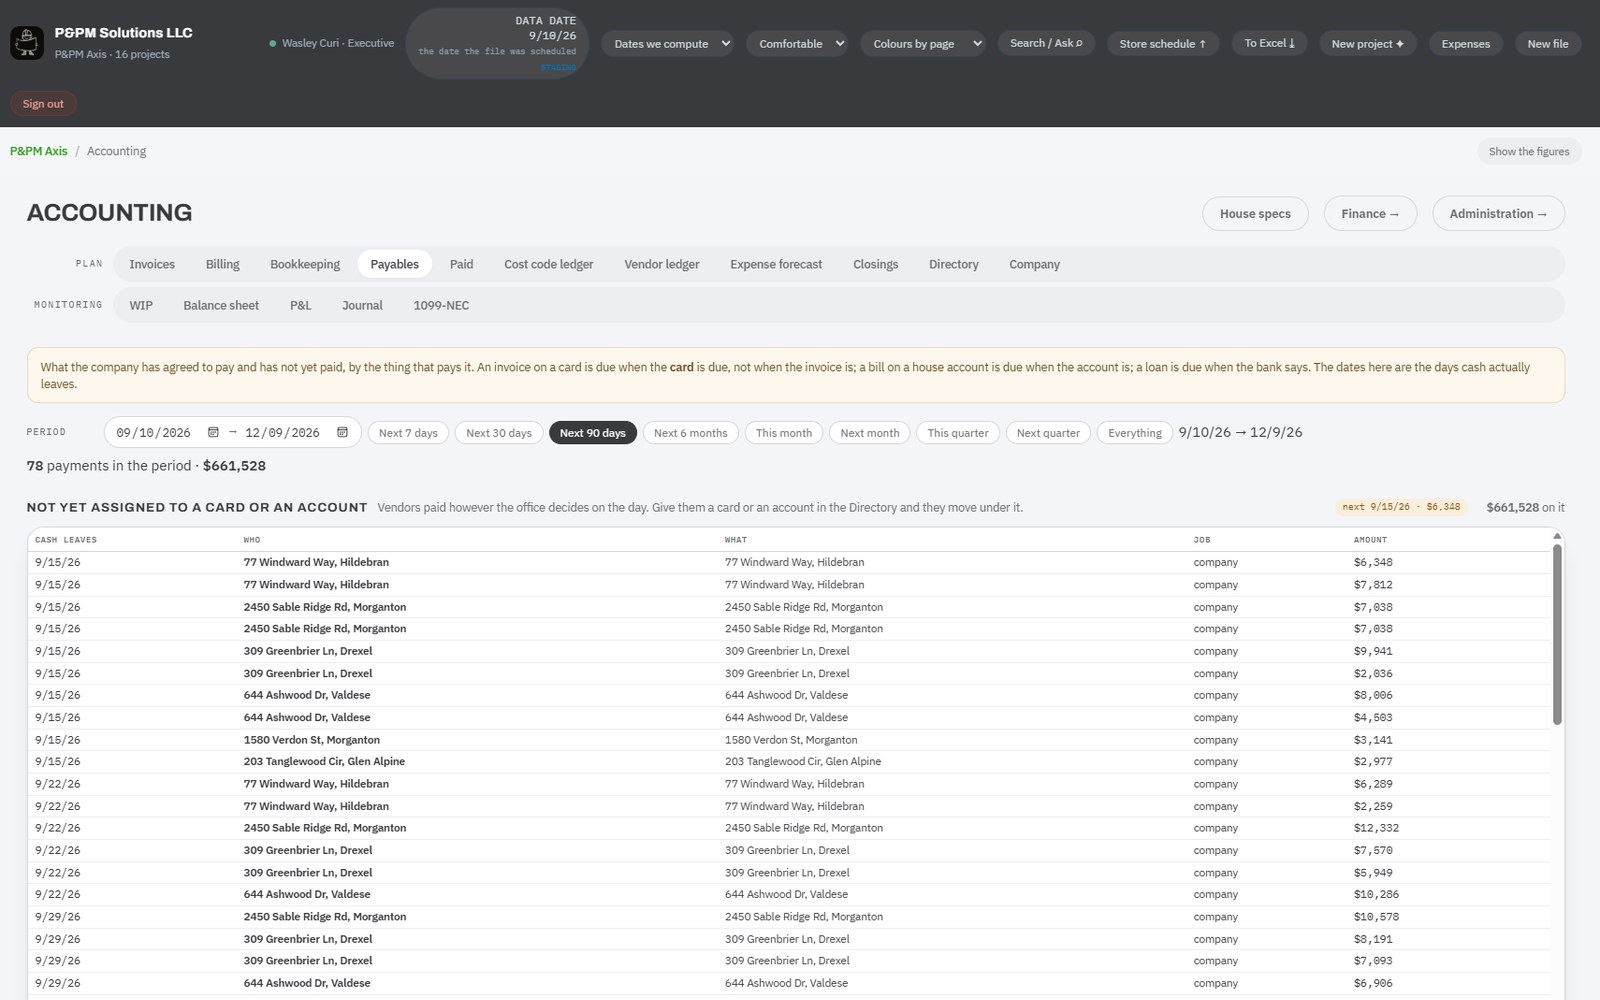
Task: Click 1580 Verdon St, Morganton in Who column
Action: tap(312, 740)
